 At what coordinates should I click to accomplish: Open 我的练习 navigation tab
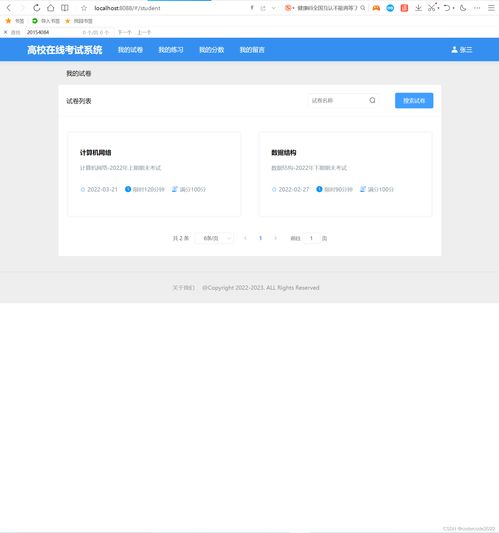pyautogui.click(x=171, y=50)
